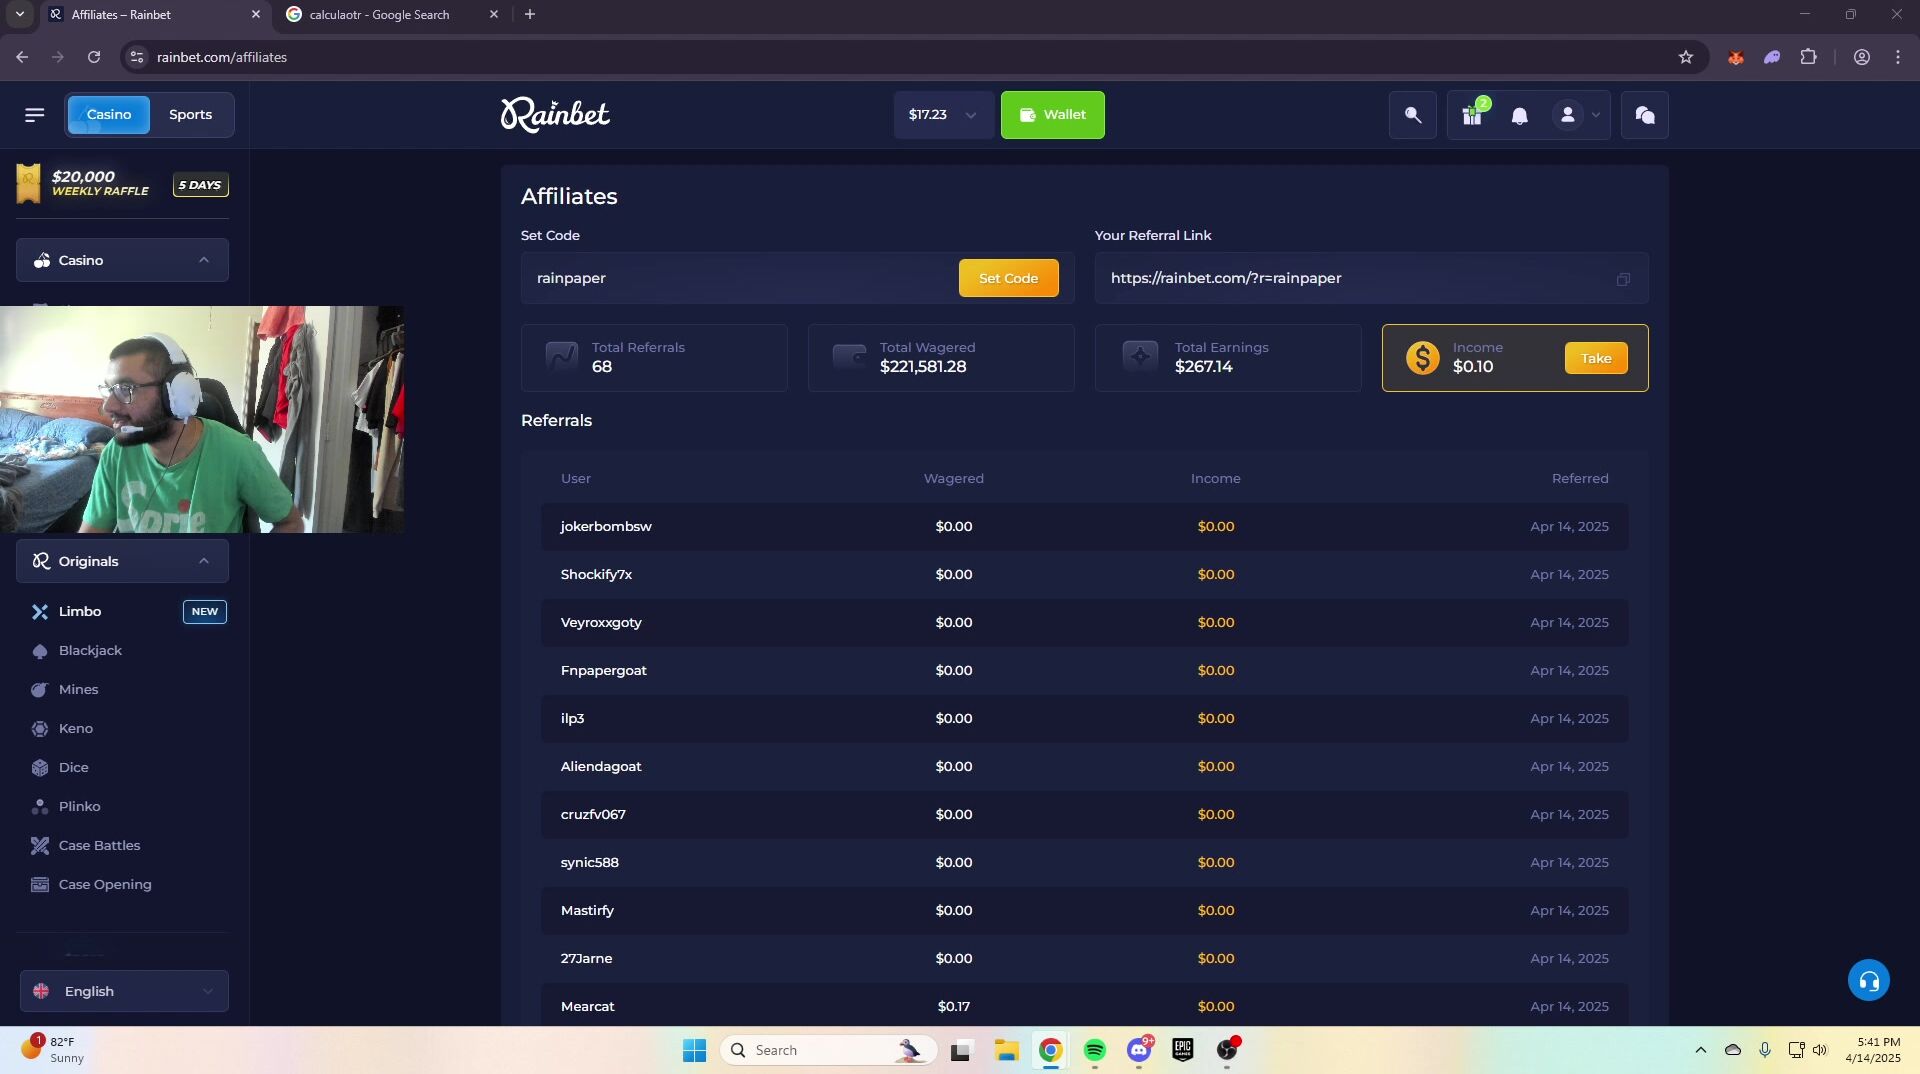This screenshot has width=1920, height=1074.
Task: Open live support headset button
Action: pos(1868,981)
